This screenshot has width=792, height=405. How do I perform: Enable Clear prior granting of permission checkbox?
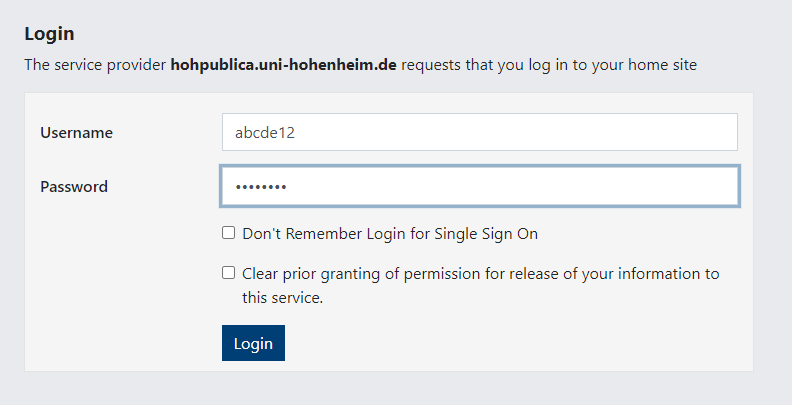tap(229, 272)
